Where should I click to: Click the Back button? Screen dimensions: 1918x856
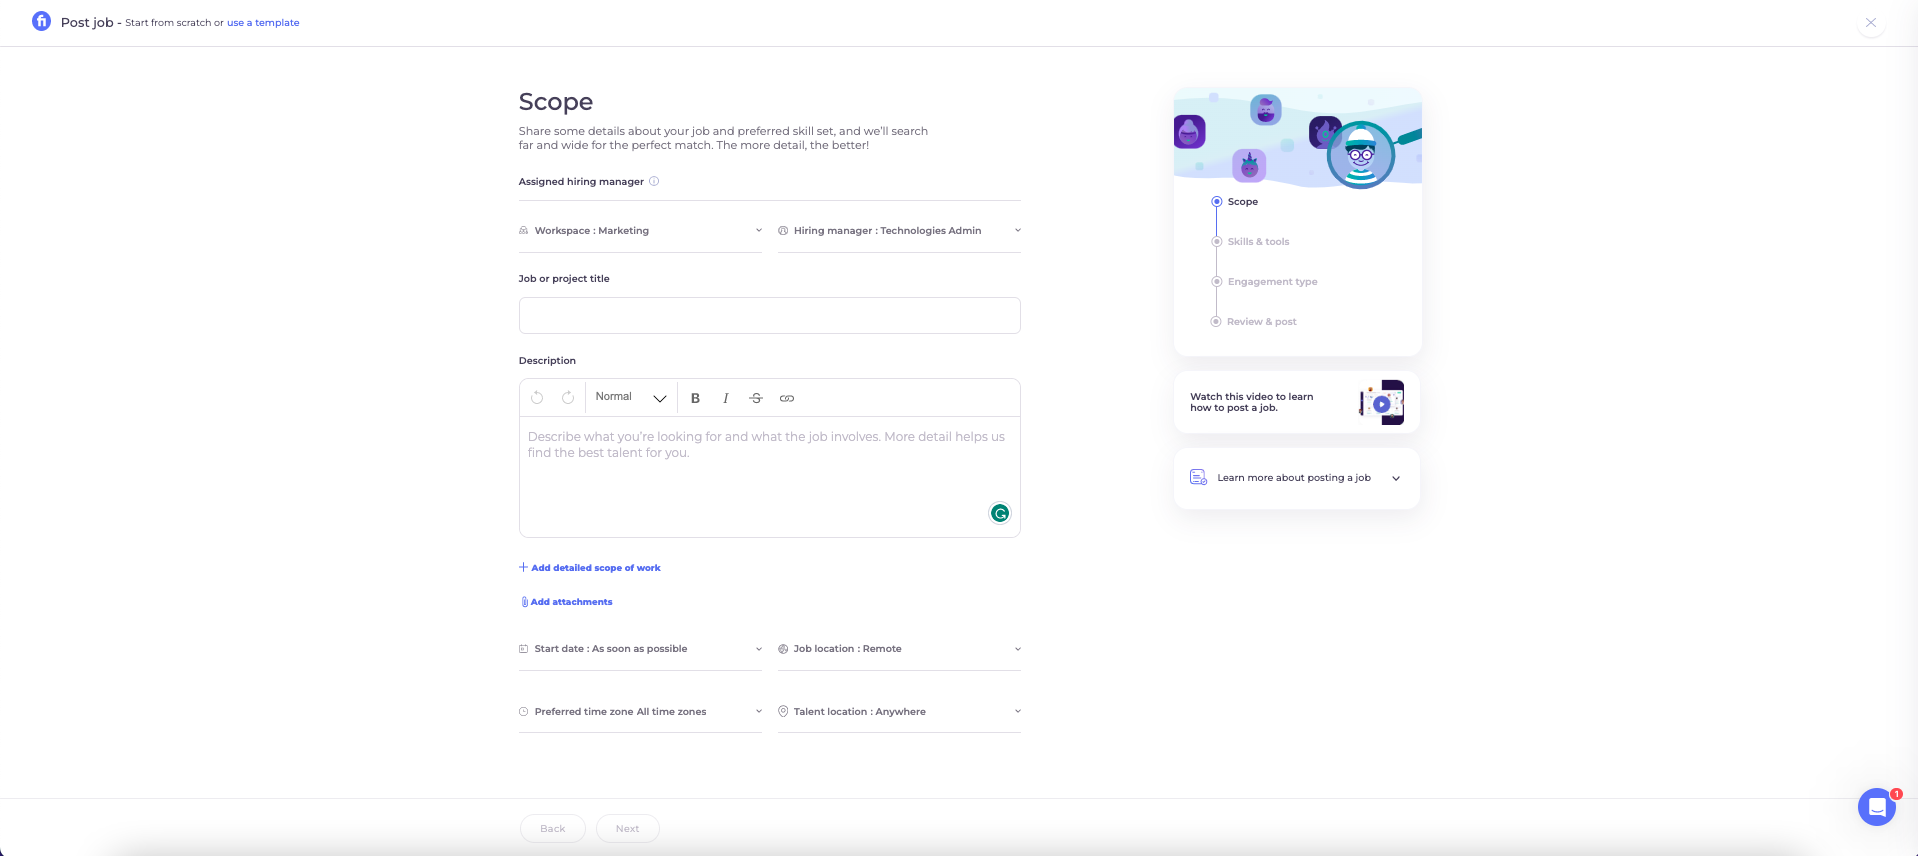click(x=553, y=829)
